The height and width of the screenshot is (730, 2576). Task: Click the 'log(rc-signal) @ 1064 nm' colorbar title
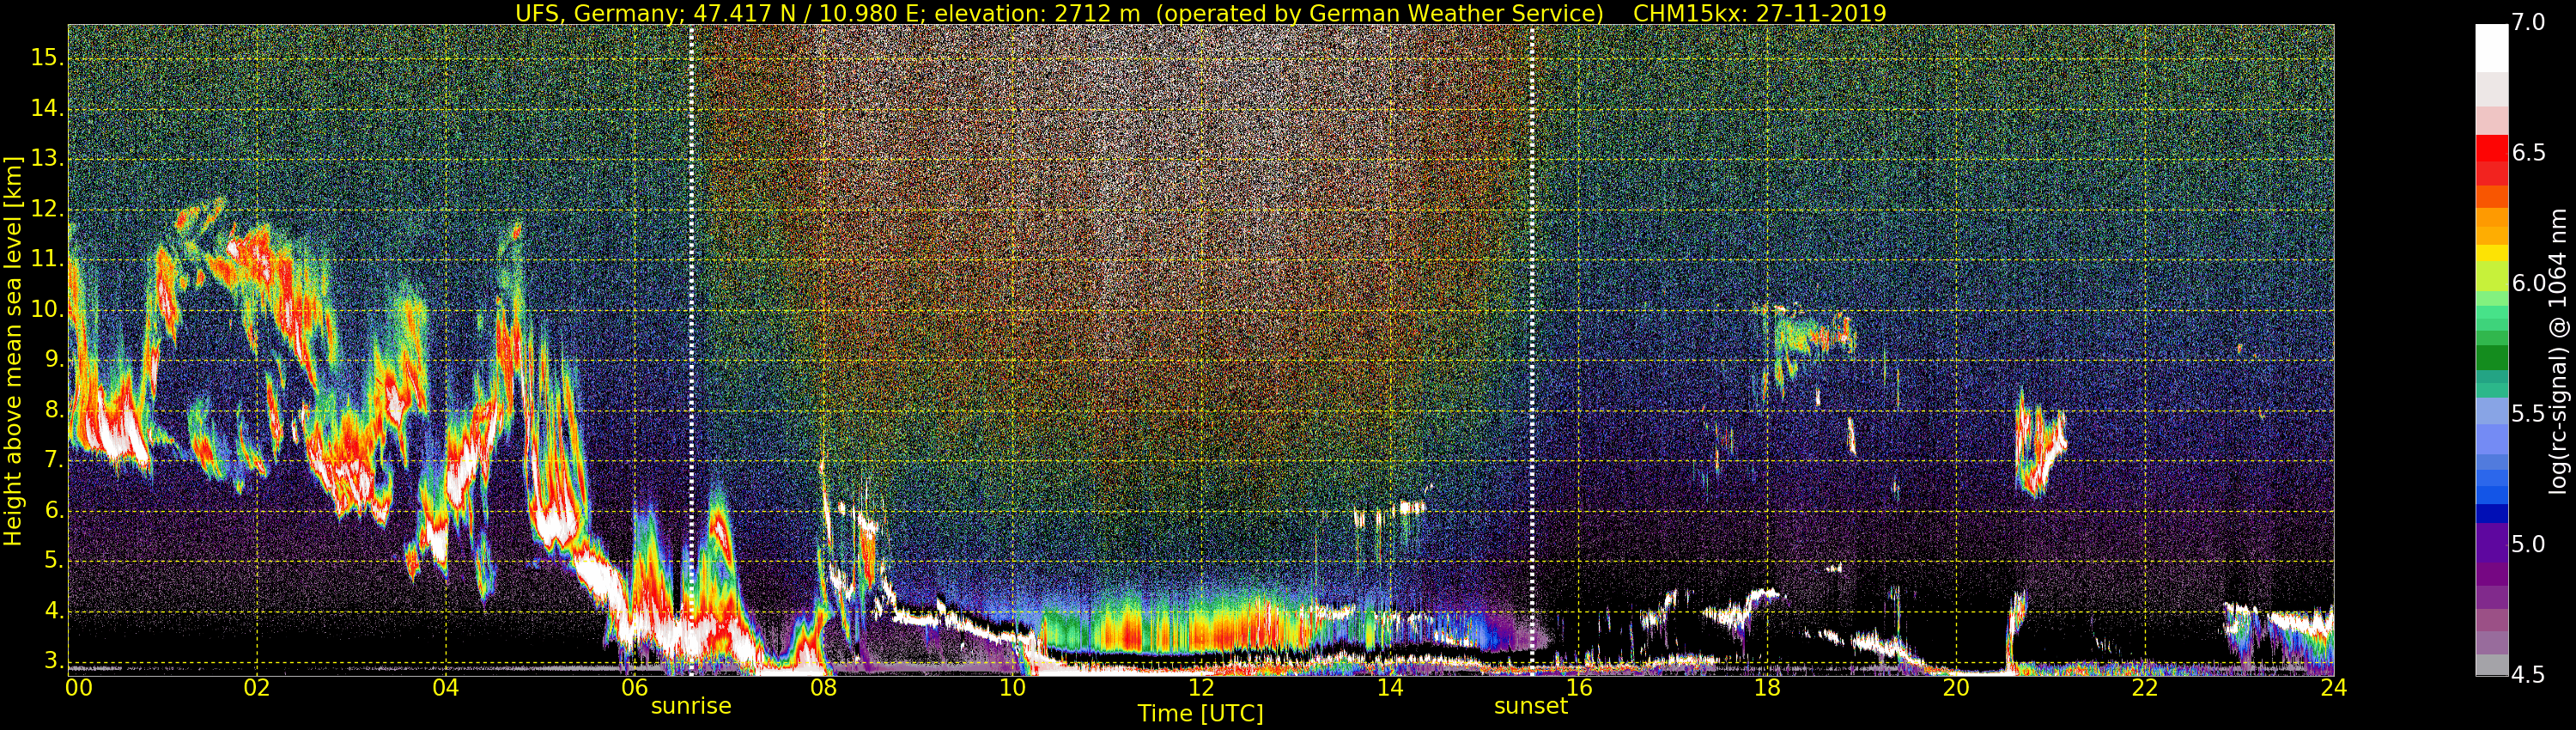pos(2560,351)
